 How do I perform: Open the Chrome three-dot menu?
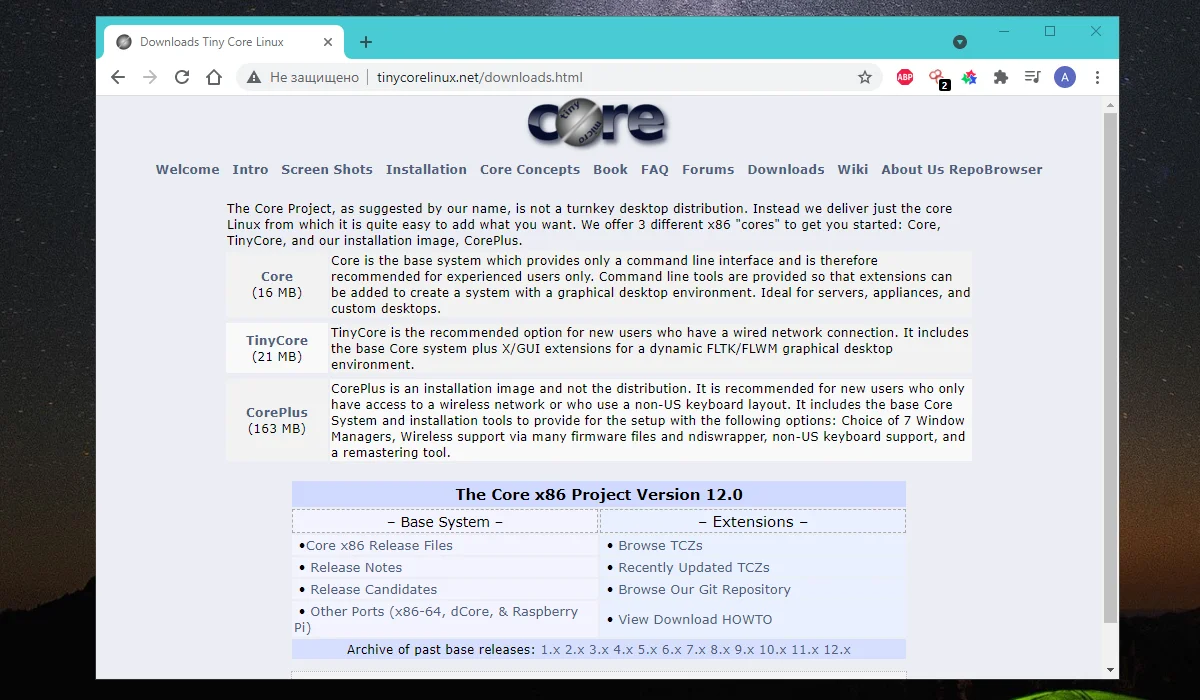1098,77
